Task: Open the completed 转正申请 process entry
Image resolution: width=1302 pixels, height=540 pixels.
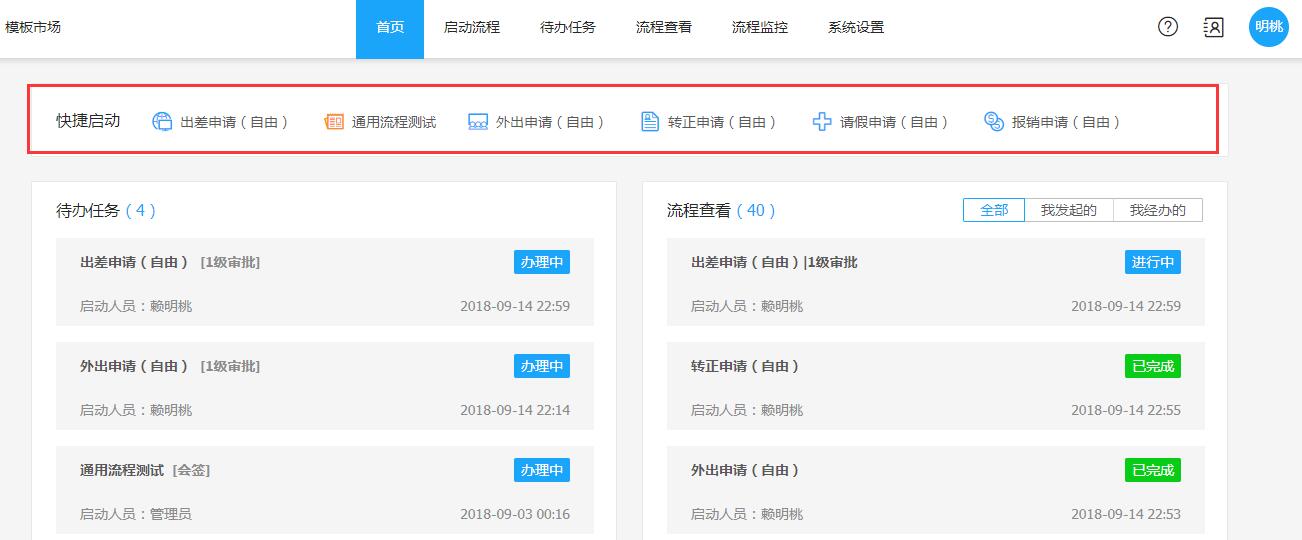Action: click(x=745, y=366)
